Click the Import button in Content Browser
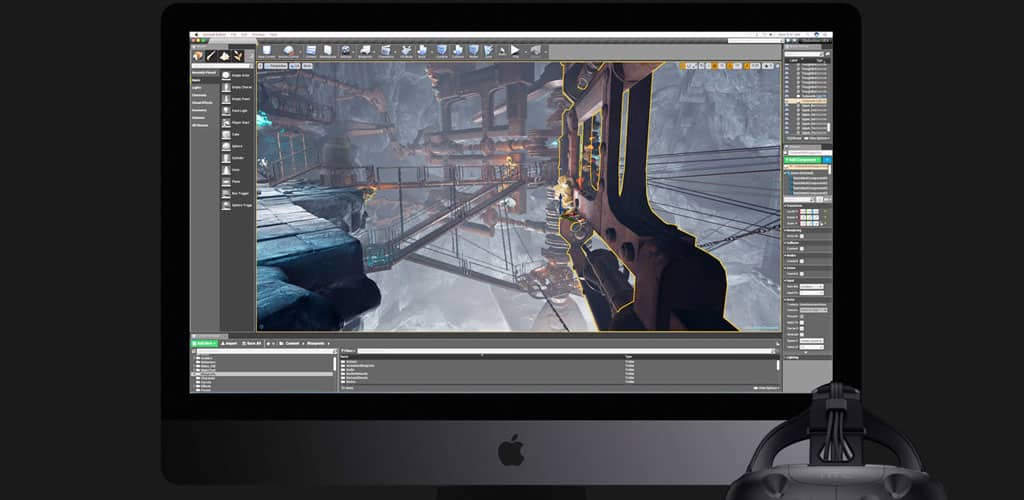Image resolution: width=1024 pixels, height=500 pixels. 229,343
